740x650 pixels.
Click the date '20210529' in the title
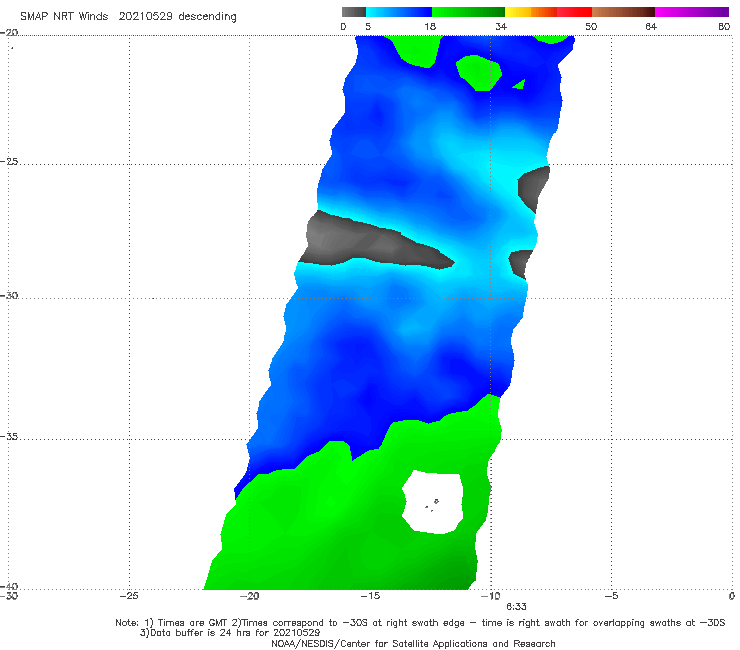click(145, 17)
